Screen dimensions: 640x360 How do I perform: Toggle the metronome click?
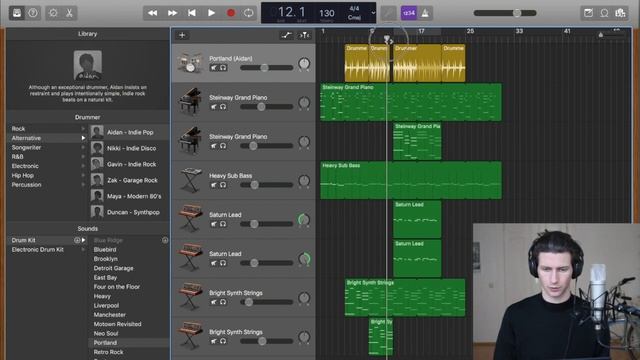point(425,13)
